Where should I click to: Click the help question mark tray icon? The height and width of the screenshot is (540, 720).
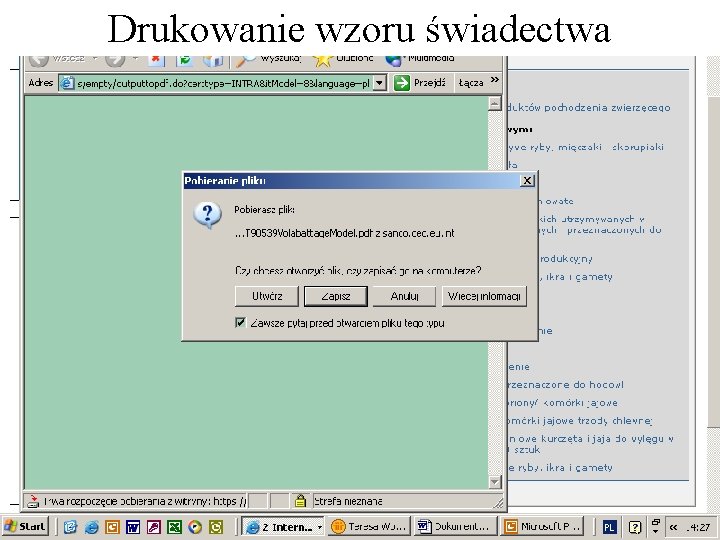click(x=635, y=527)
